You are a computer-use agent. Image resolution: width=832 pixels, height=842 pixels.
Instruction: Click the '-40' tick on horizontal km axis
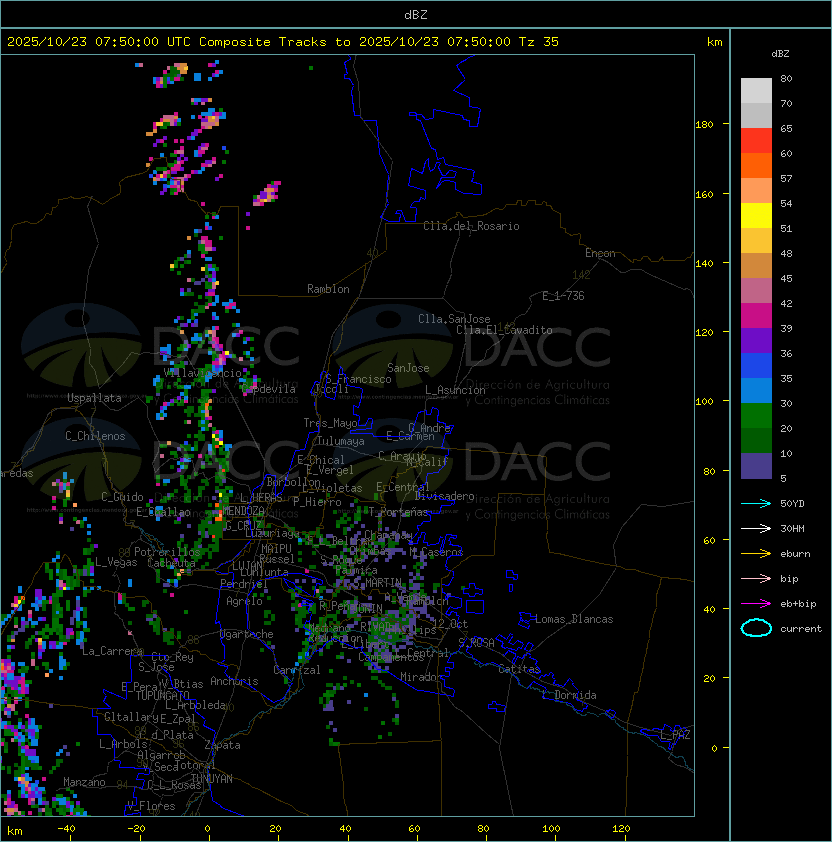[66, 829]
